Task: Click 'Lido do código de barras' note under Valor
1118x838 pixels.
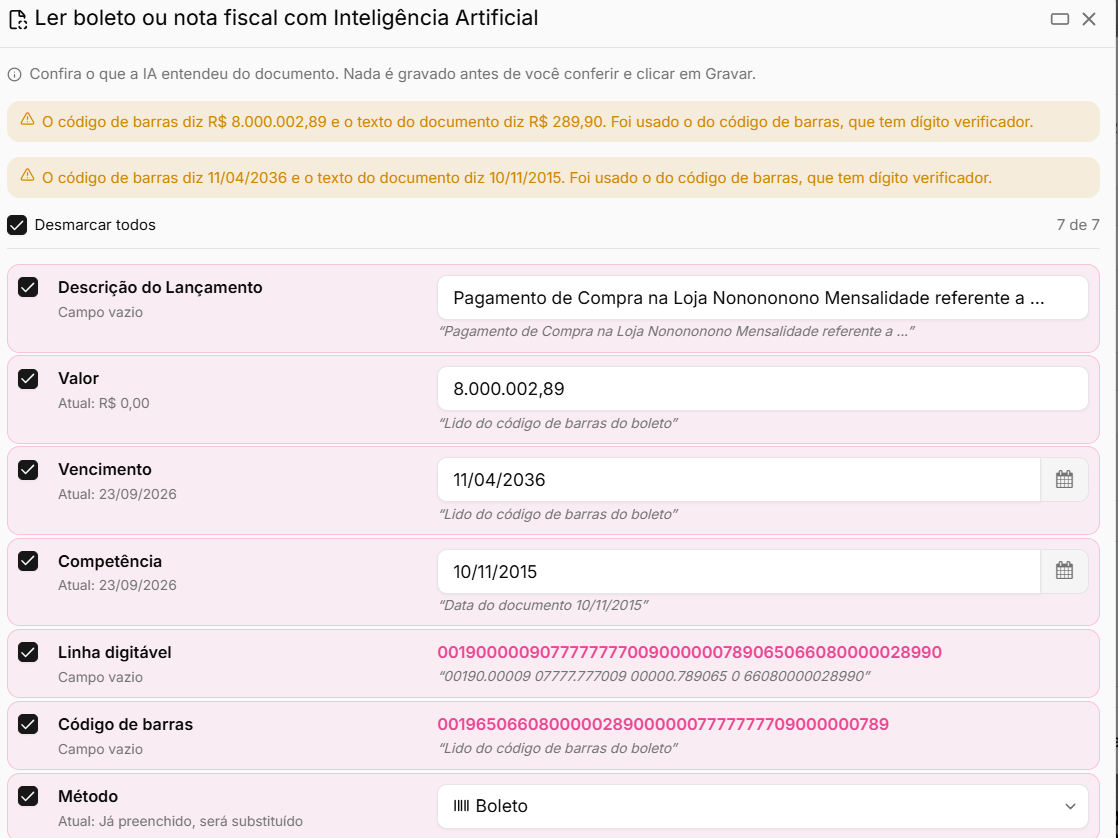Action: pos(558,423)
